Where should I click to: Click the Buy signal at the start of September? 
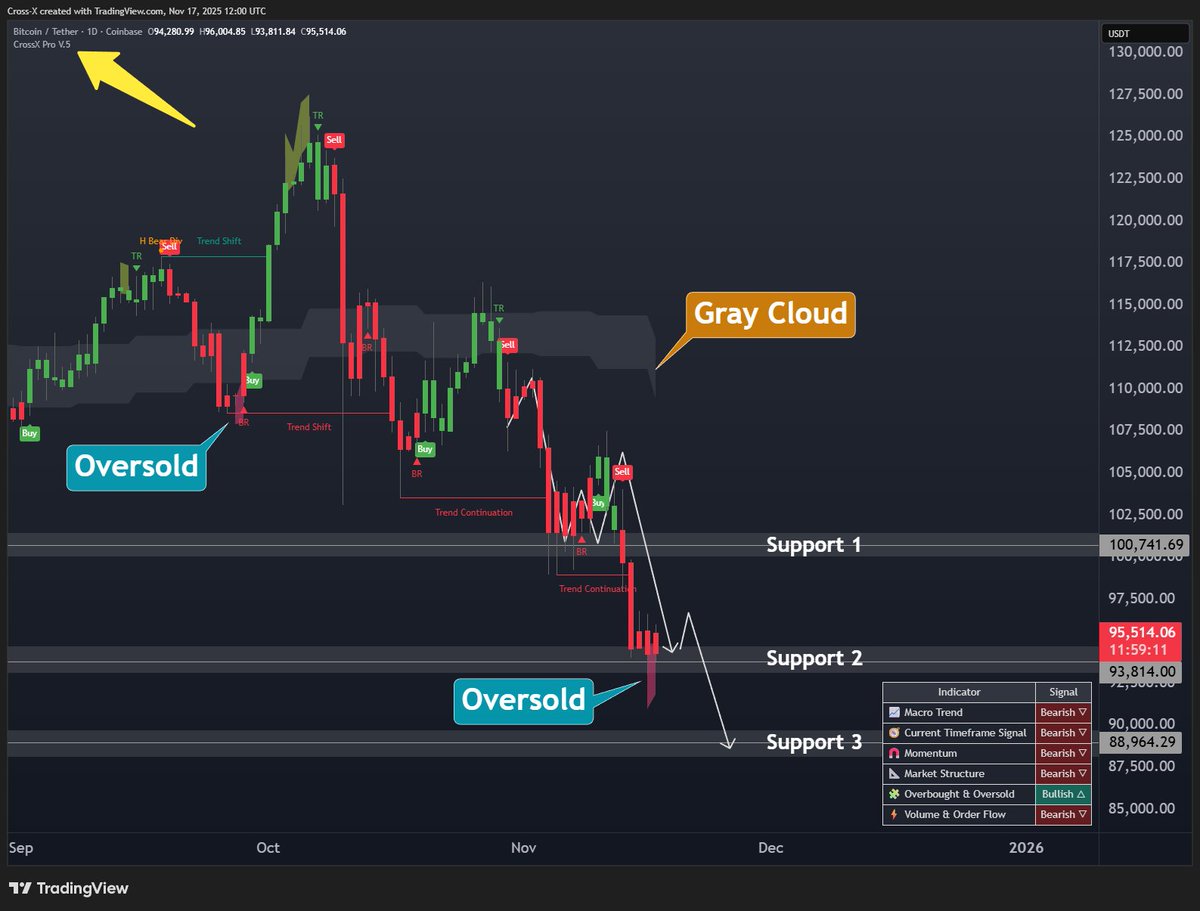click(x=30, y=433)
